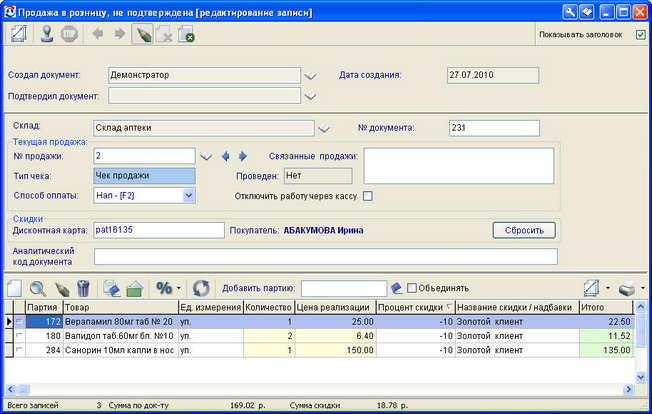Click the 'Итого' column header
This screenshot has width=652, height=414.
pos(606,308)
